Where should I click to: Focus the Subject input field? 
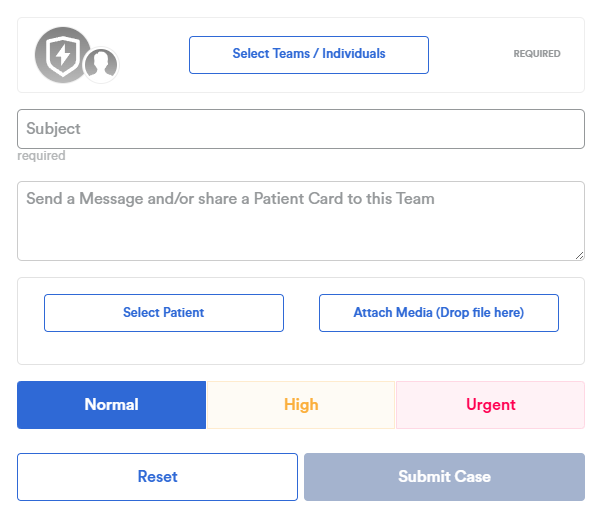click(x=300, y=129)
